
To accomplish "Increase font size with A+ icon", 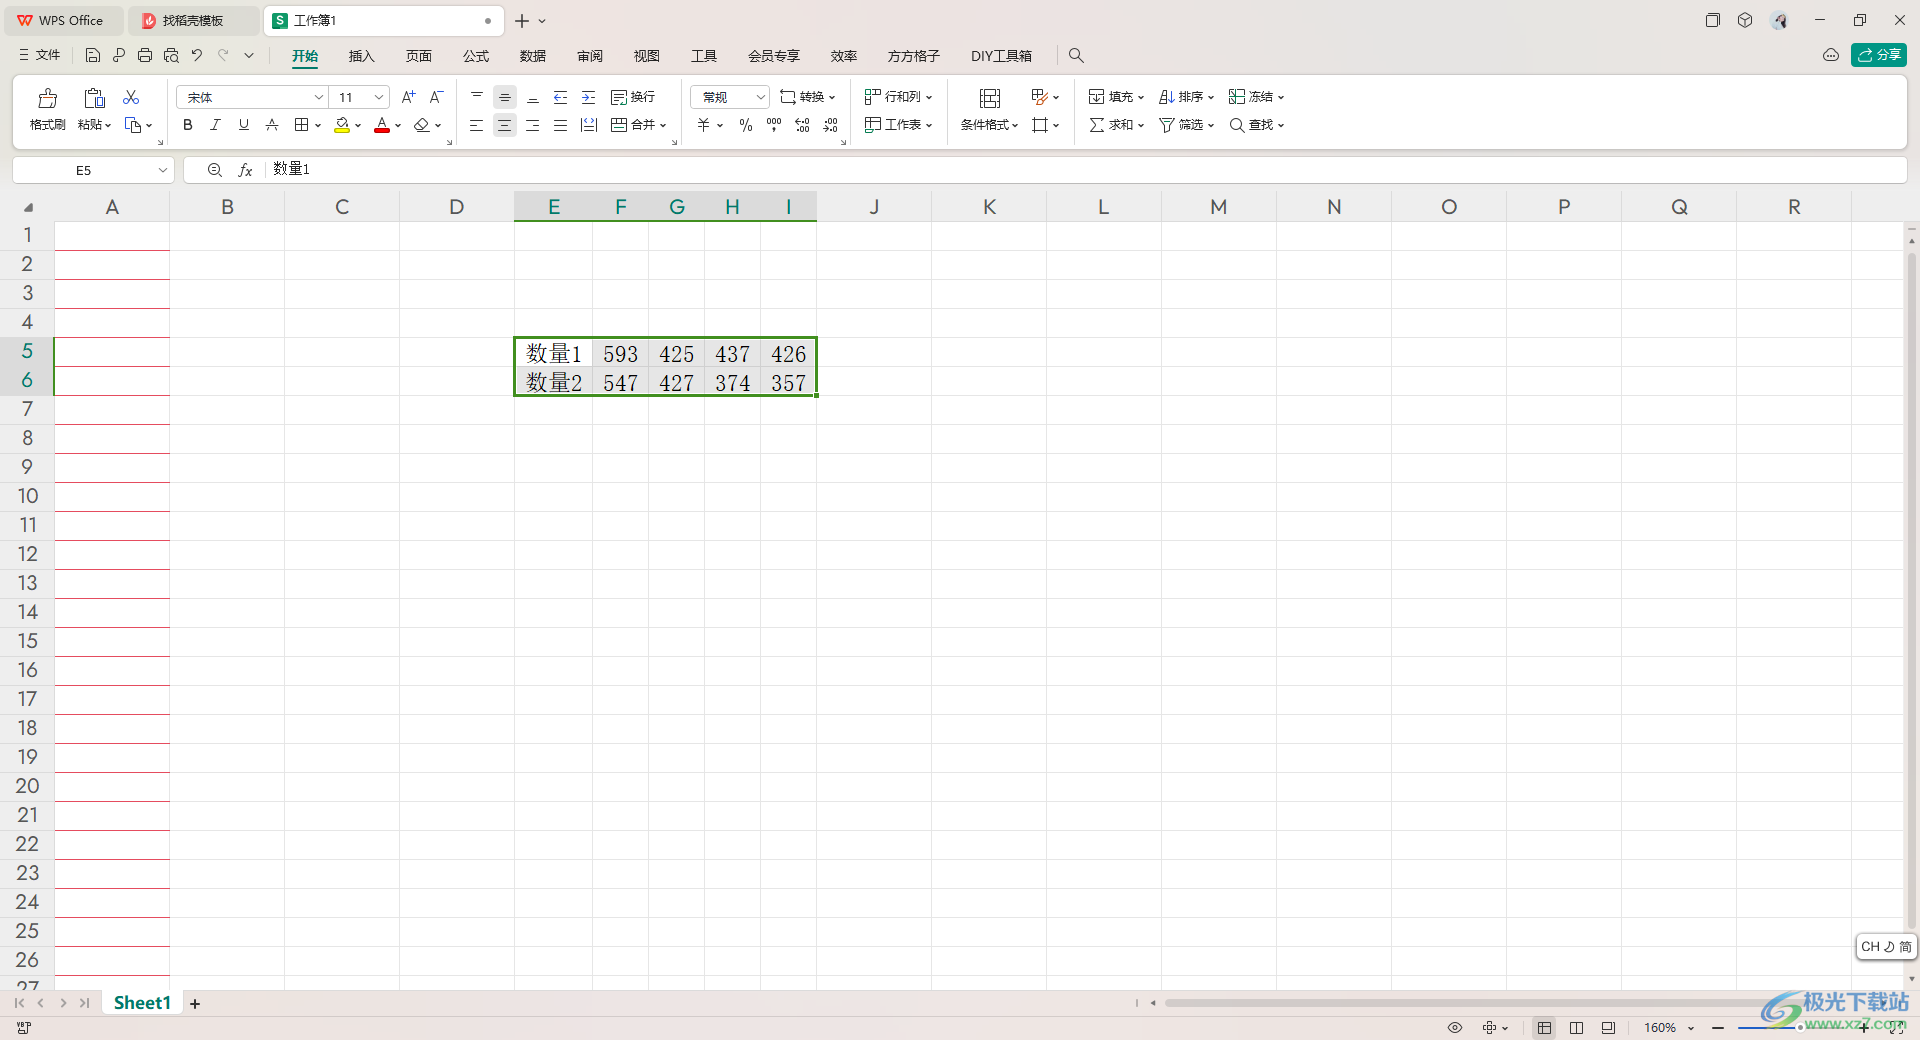I will (408, 97).
